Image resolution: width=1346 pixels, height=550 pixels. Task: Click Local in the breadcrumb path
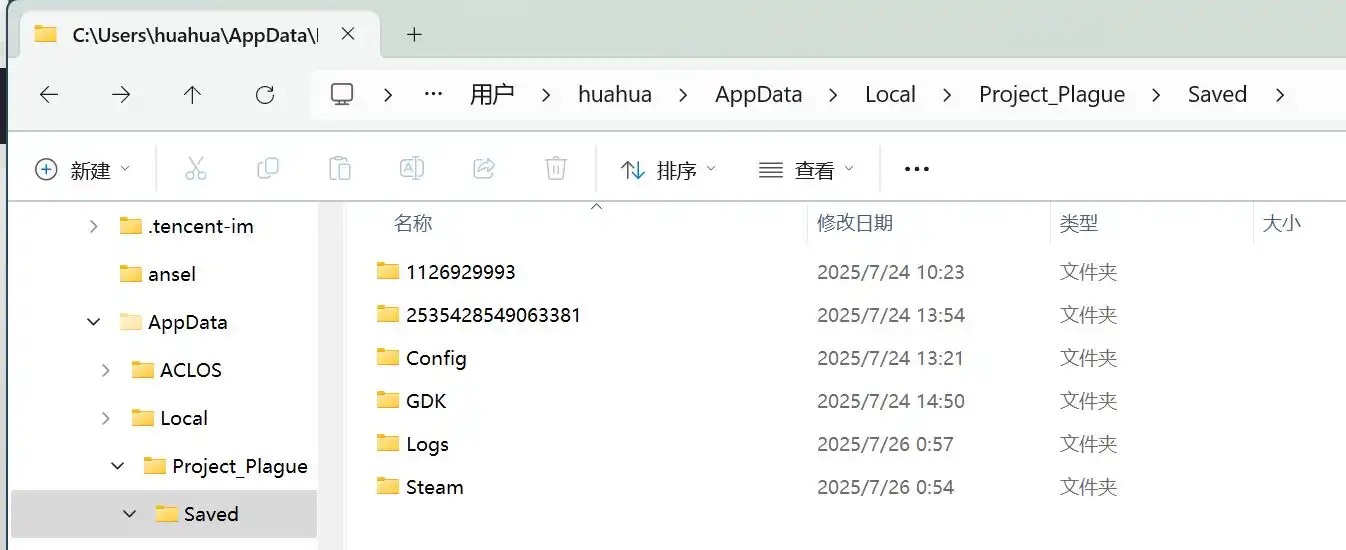pos(890,95)
